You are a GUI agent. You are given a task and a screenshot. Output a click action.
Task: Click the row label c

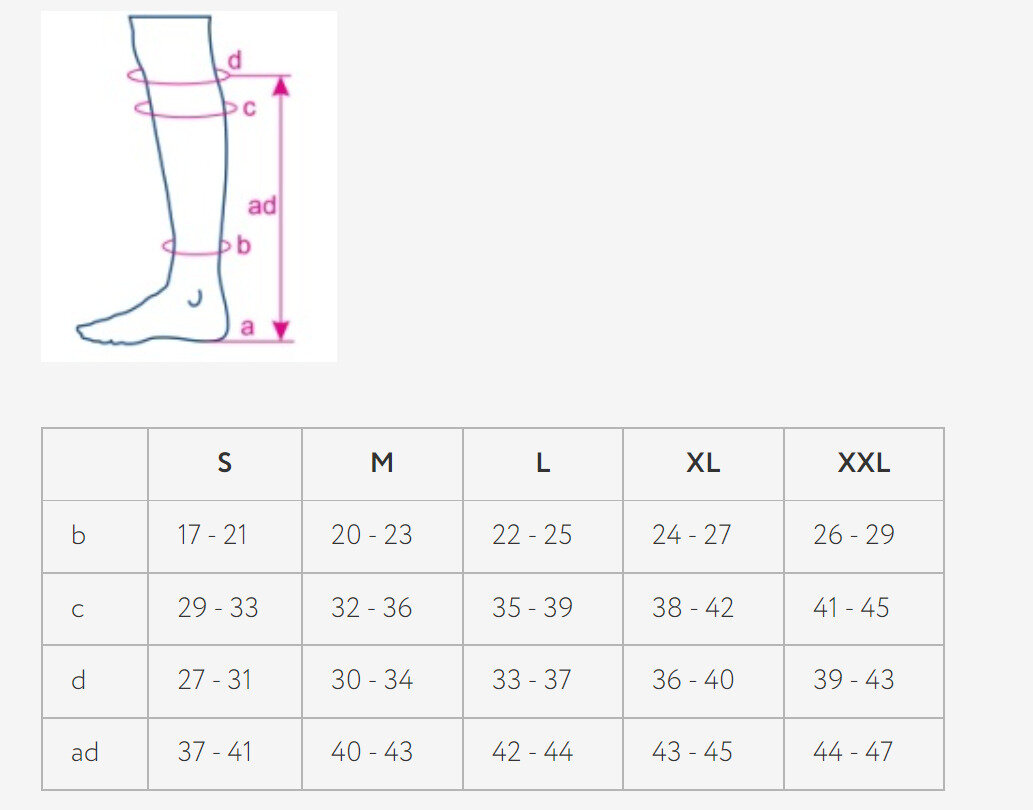click(x=79, y=608)
